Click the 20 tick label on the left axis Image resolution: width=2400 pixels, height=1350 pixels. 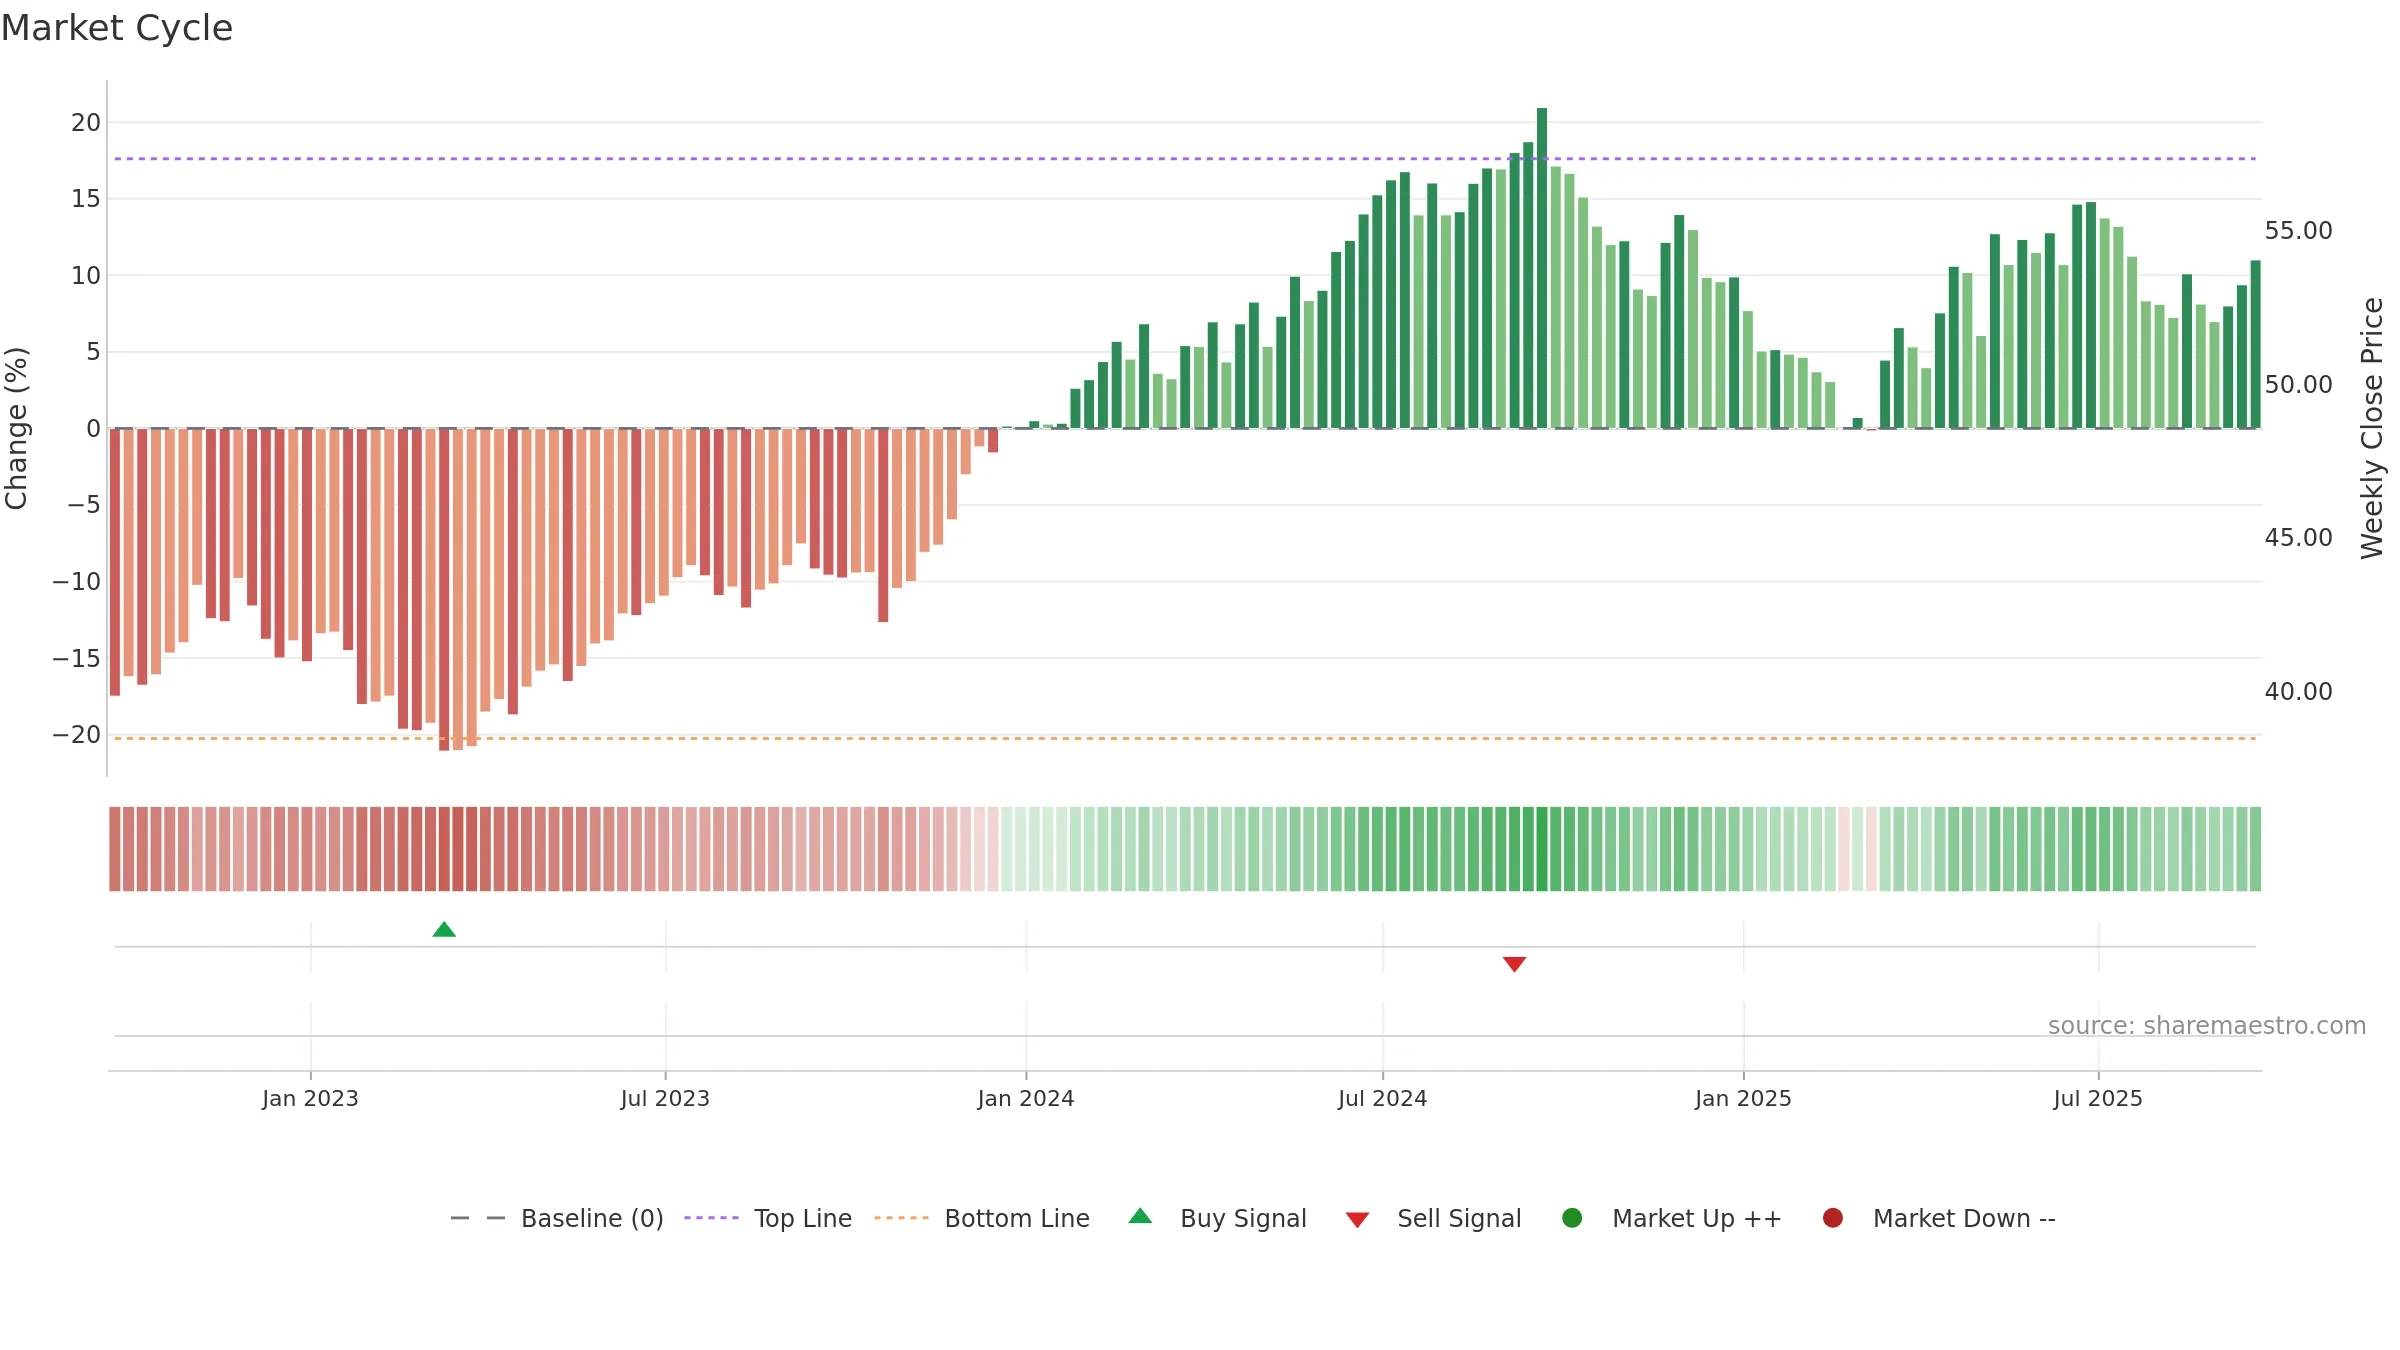point(86,123)
